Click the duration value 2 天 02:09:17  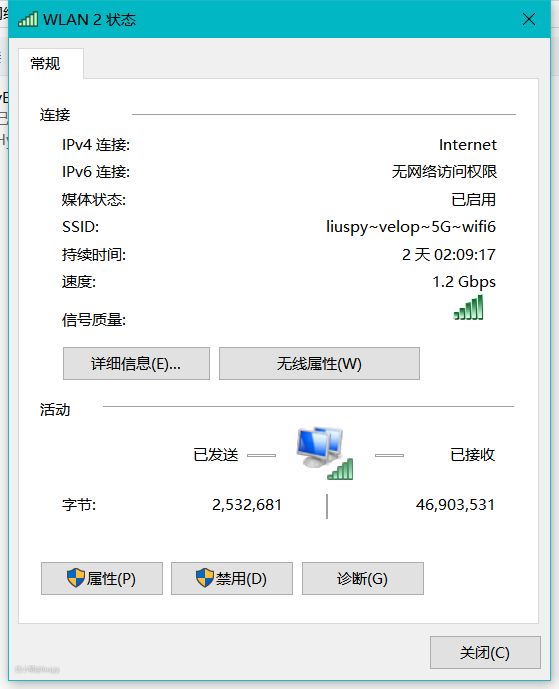[x=449, y=254]
